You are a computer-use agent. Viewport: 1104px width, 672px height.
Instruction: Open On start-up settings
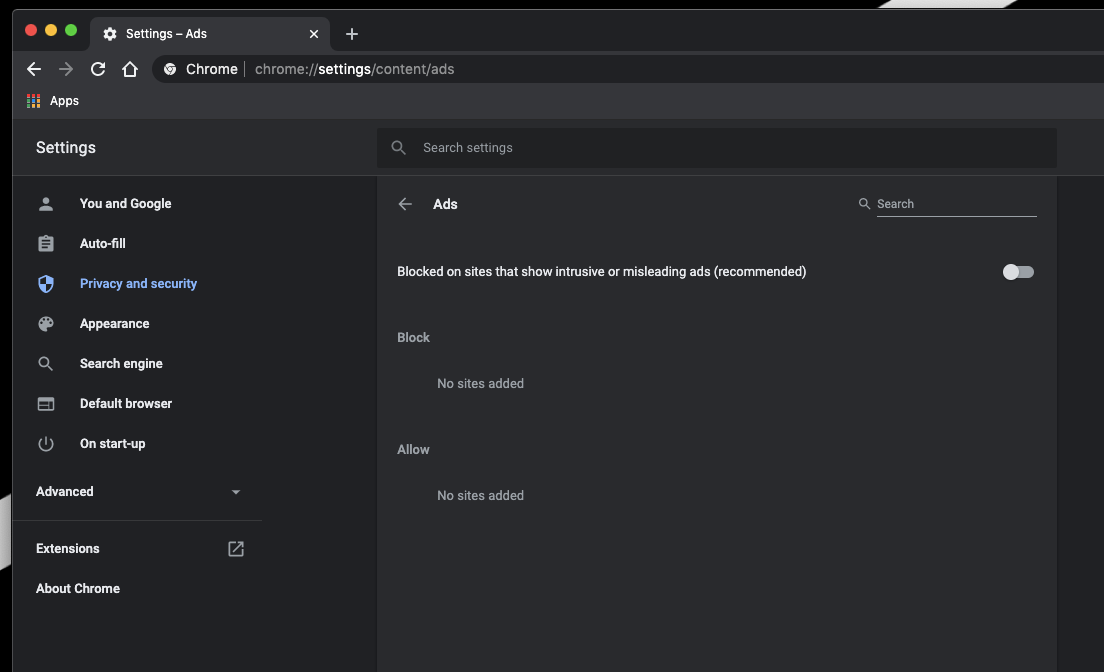(x=113, y=444)
